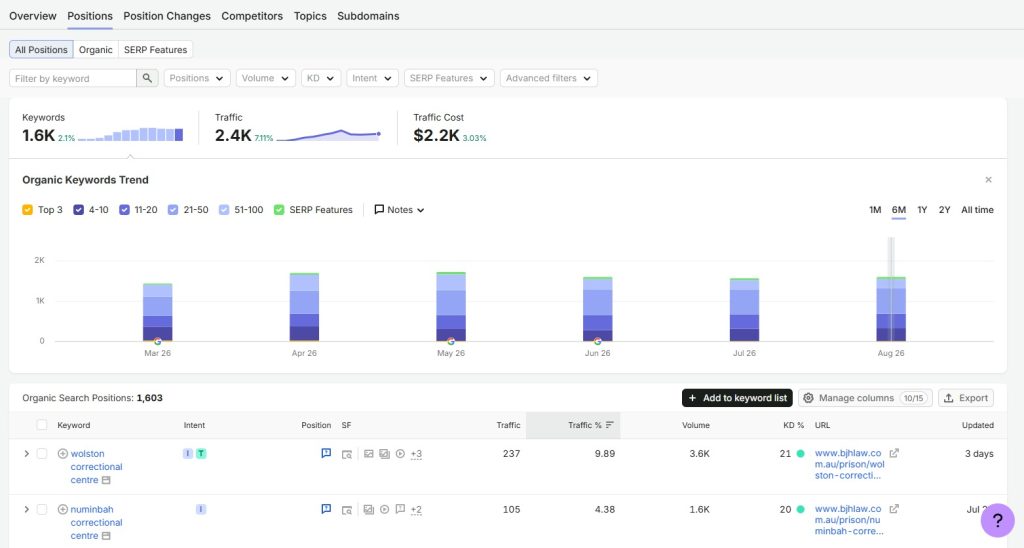Open the Positions filter dropdown
This screenshot has width=1024, height=548.
[x=197, y=78]
